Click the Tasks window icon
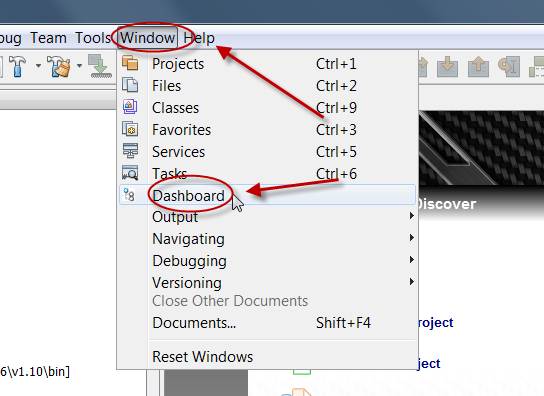Image resolution: width=544 pixels, height=396 pixels. tap(130, 172)
